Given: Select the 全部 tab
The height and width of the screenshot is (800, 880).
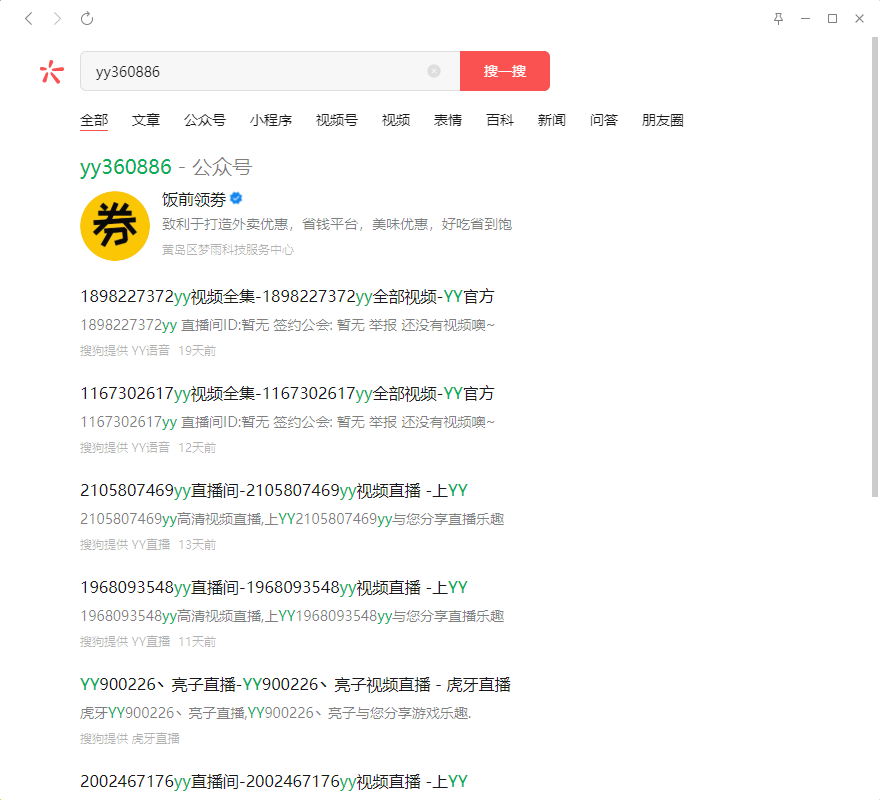Looking at the screenshot, I should [94, 120].
